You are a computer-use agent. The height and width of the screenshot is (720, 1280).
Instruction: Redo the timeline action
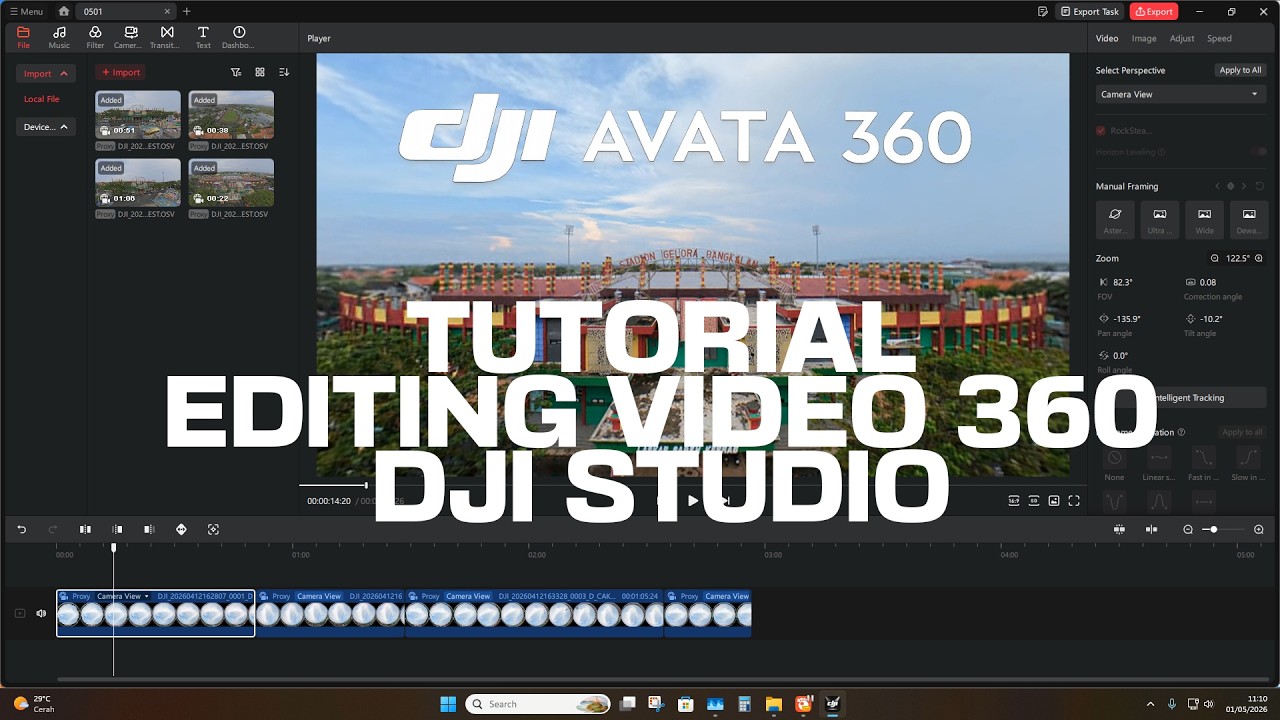click(53, 529)
